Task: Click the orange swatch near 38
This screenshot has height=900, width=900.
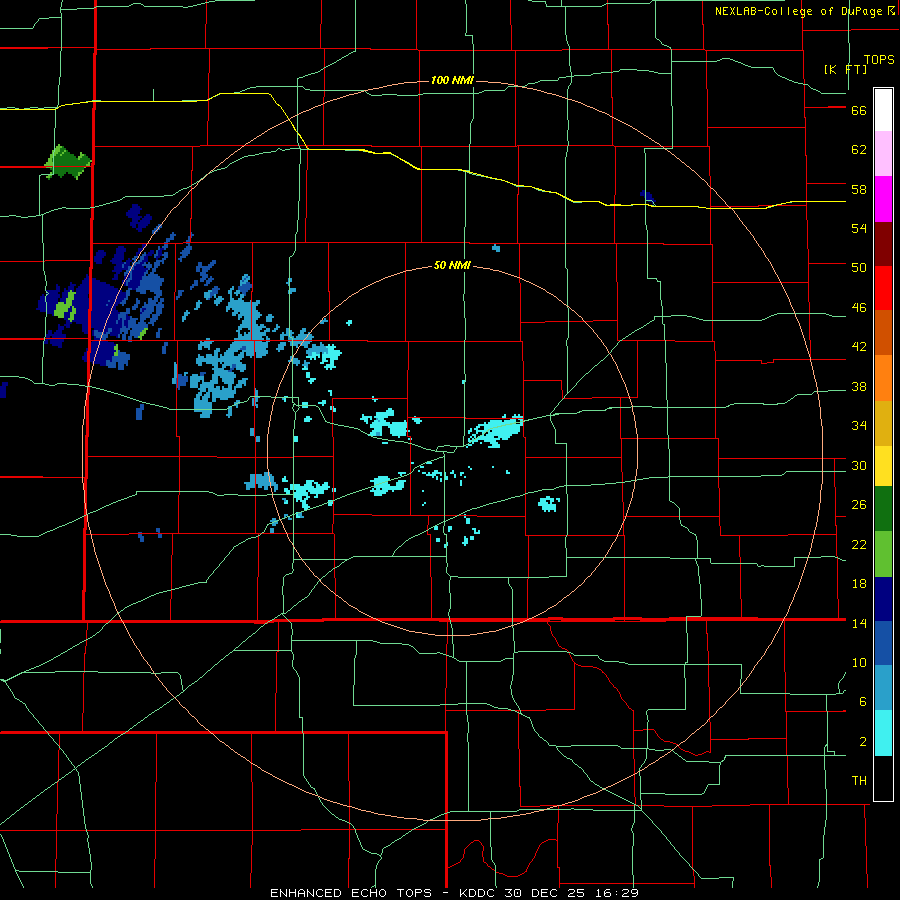Action: click(883, 378)
